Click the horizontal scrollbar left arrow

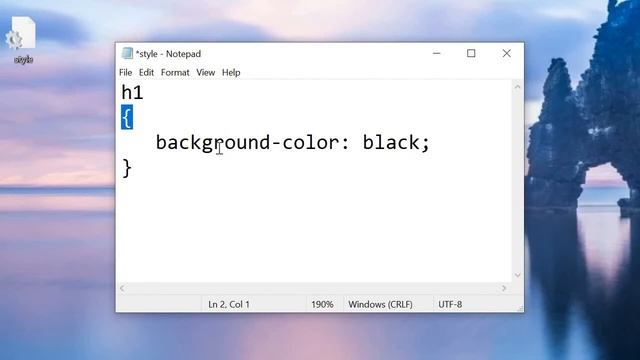tap(122, 288)
